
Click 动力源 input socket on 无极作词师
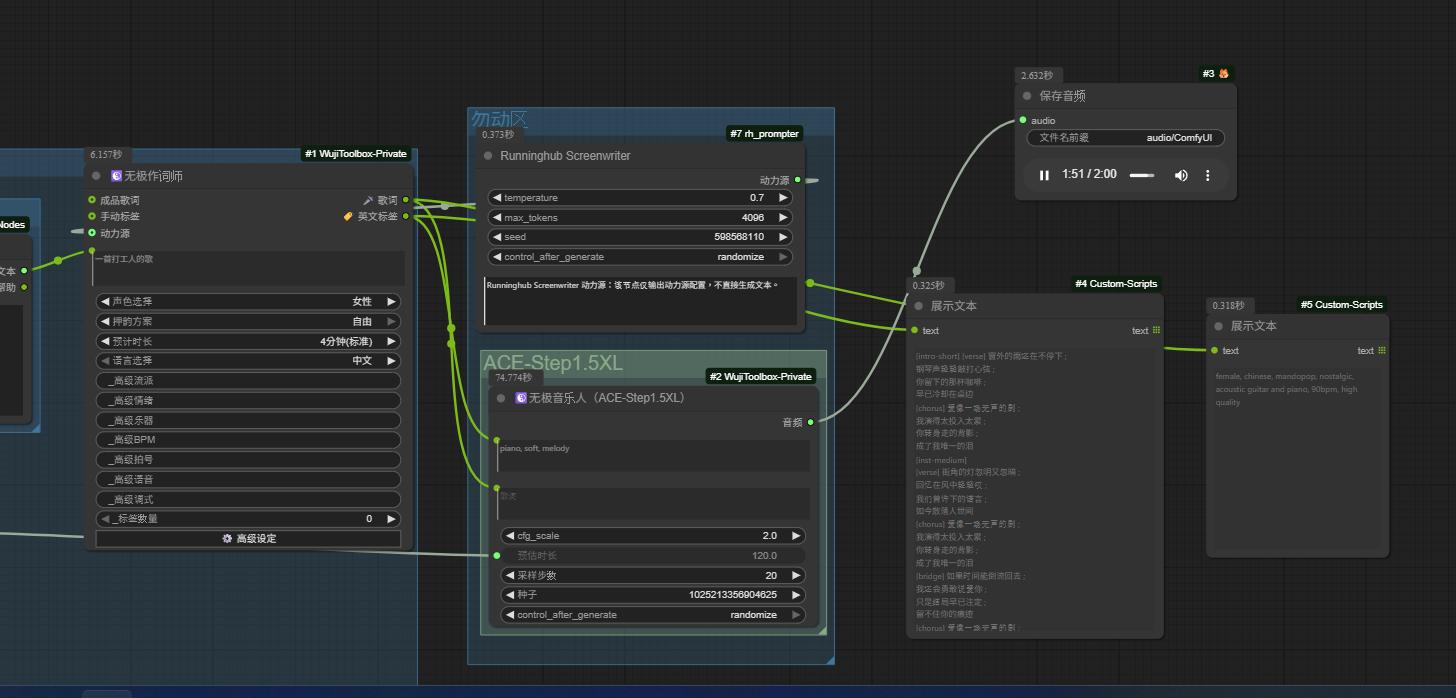(x=92, y=233)
